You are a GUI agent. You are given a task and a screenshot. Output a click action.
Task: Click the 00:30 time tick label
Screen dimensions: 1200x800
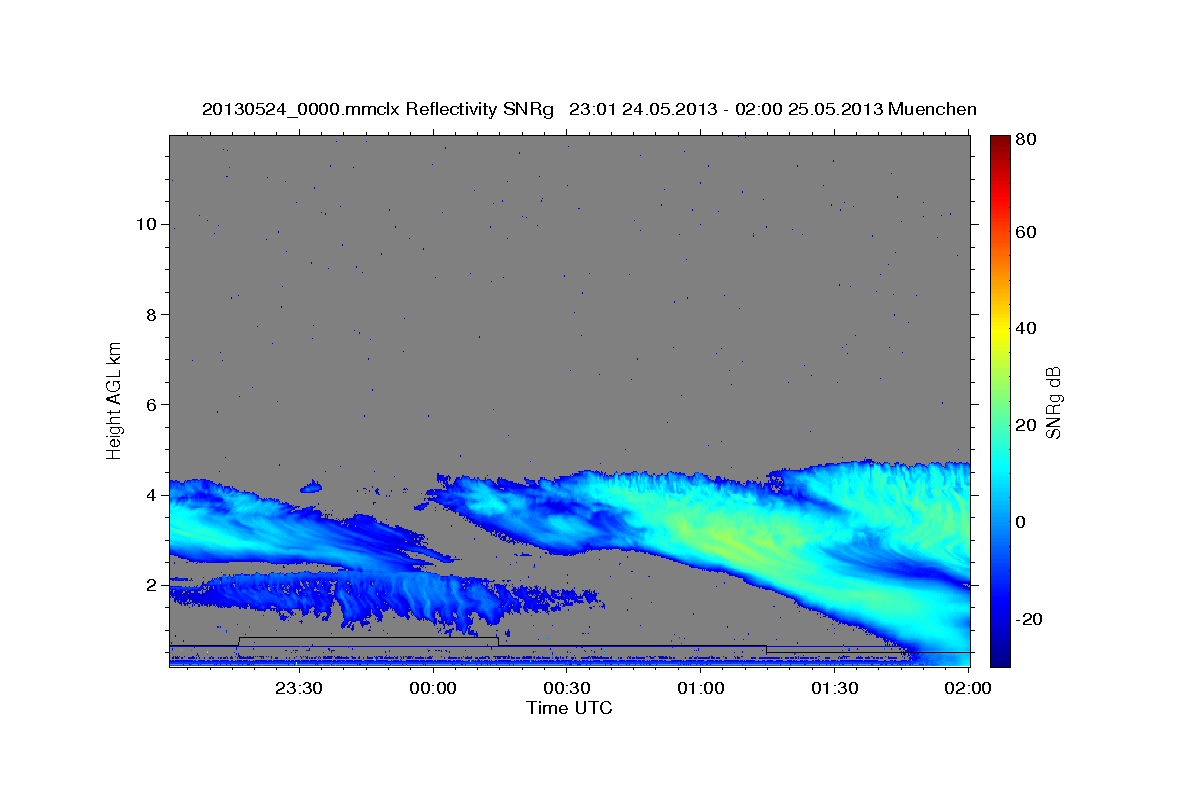coord(566,688)
